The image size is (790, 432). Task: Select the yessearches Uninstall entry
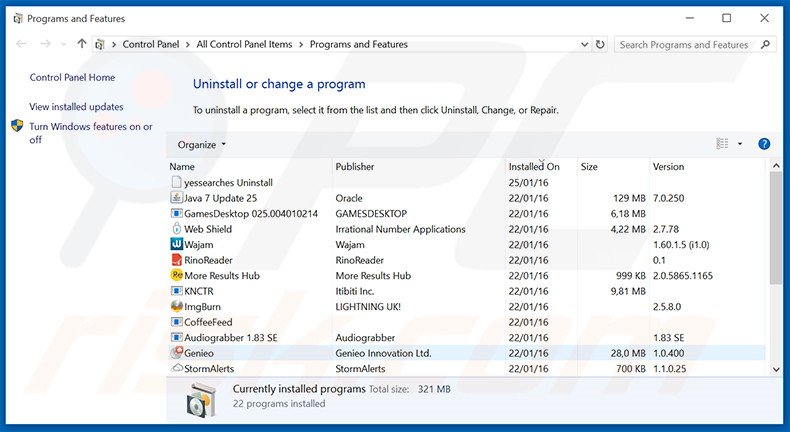[x=228, y=182]
